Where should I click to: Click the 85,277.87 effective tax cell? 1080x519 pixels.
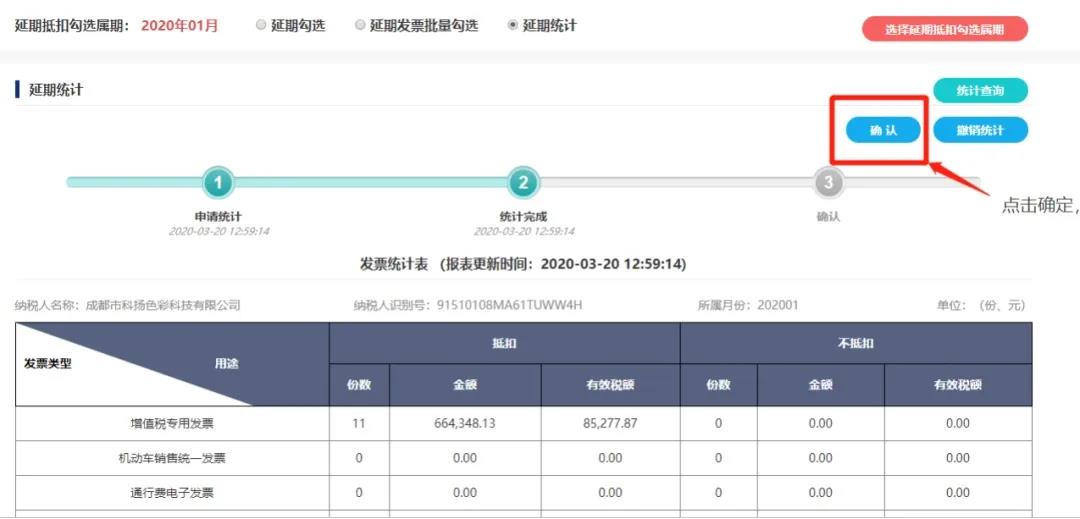click(610, 423)
